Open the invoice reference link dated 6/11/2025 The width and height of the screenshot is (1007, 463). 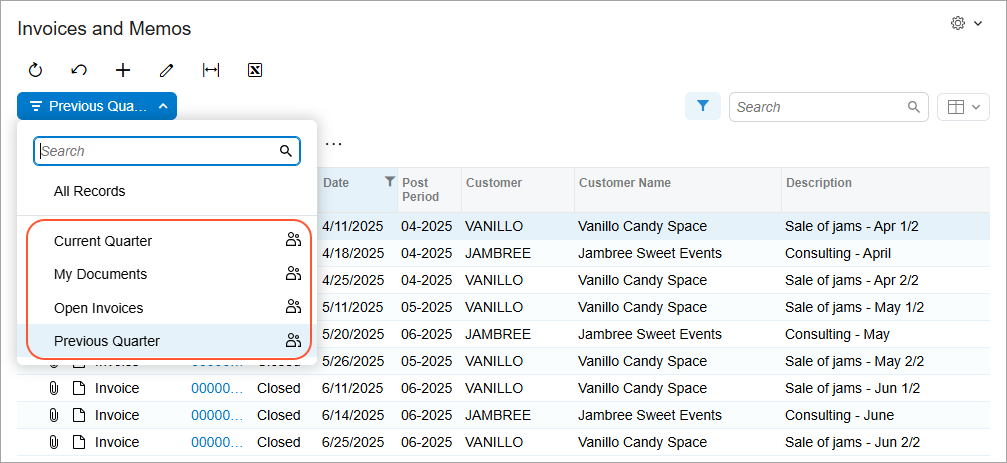coord(216,388)
